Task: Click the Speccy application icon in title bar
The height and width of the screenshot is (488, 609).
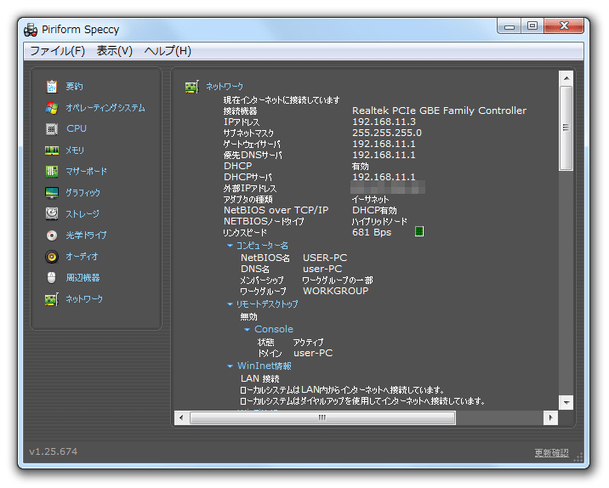Action: click(31, 30)
